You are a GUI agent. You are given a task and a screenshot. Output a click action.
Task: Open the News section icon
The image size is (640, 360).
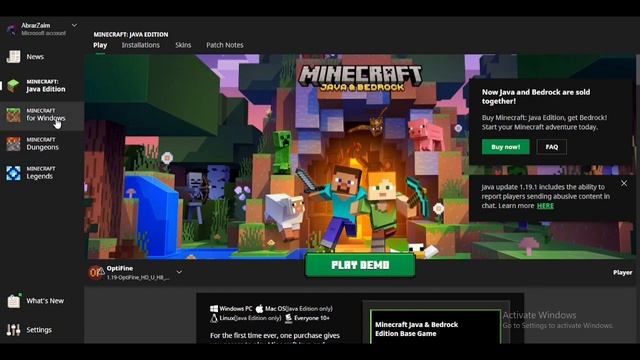(x=13, y=57)
